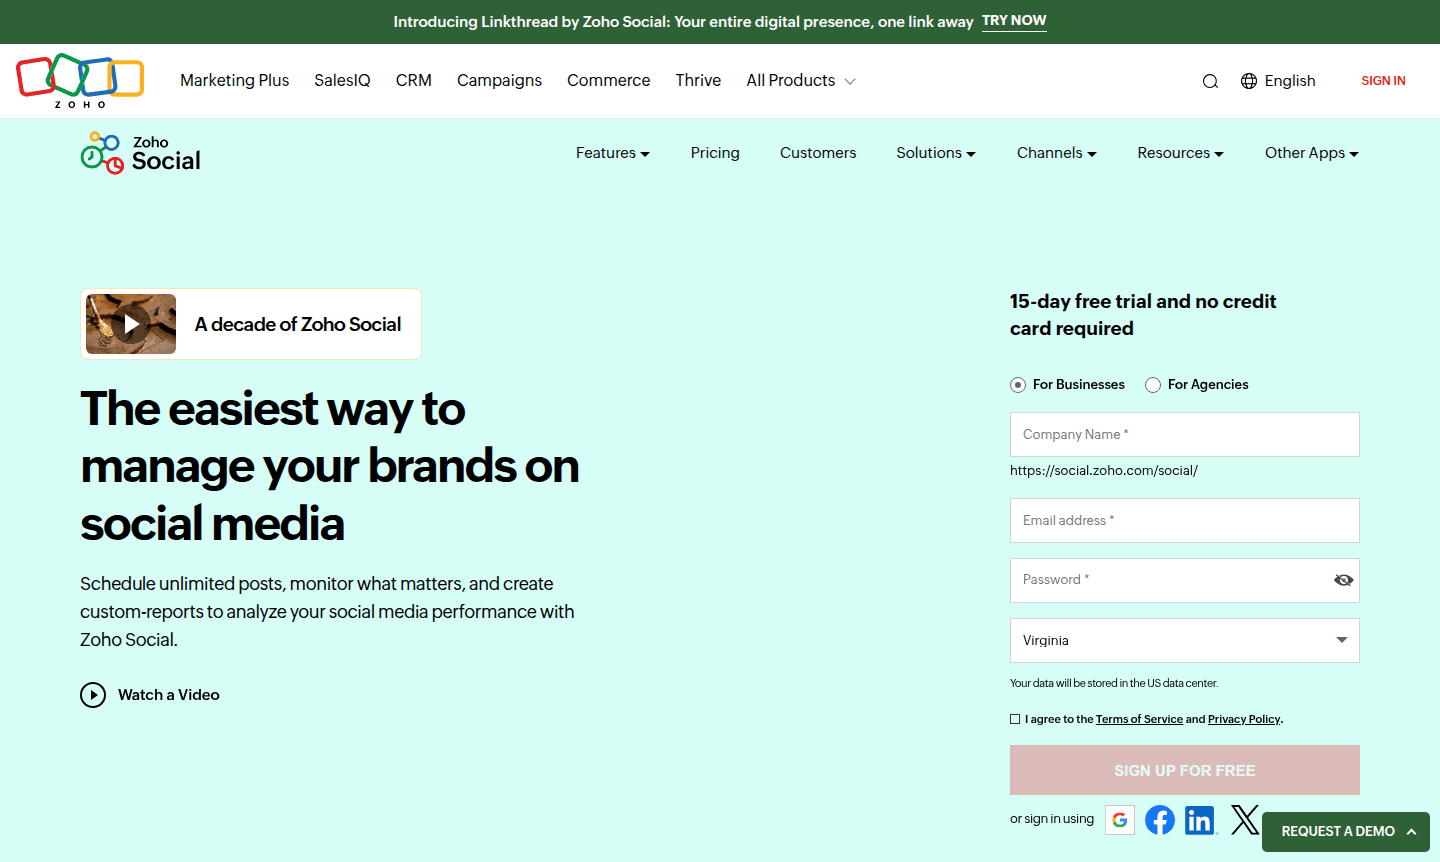Open the Channels dropdown menu
The height and width of the screenshot is (862, 1440).
1056,152
